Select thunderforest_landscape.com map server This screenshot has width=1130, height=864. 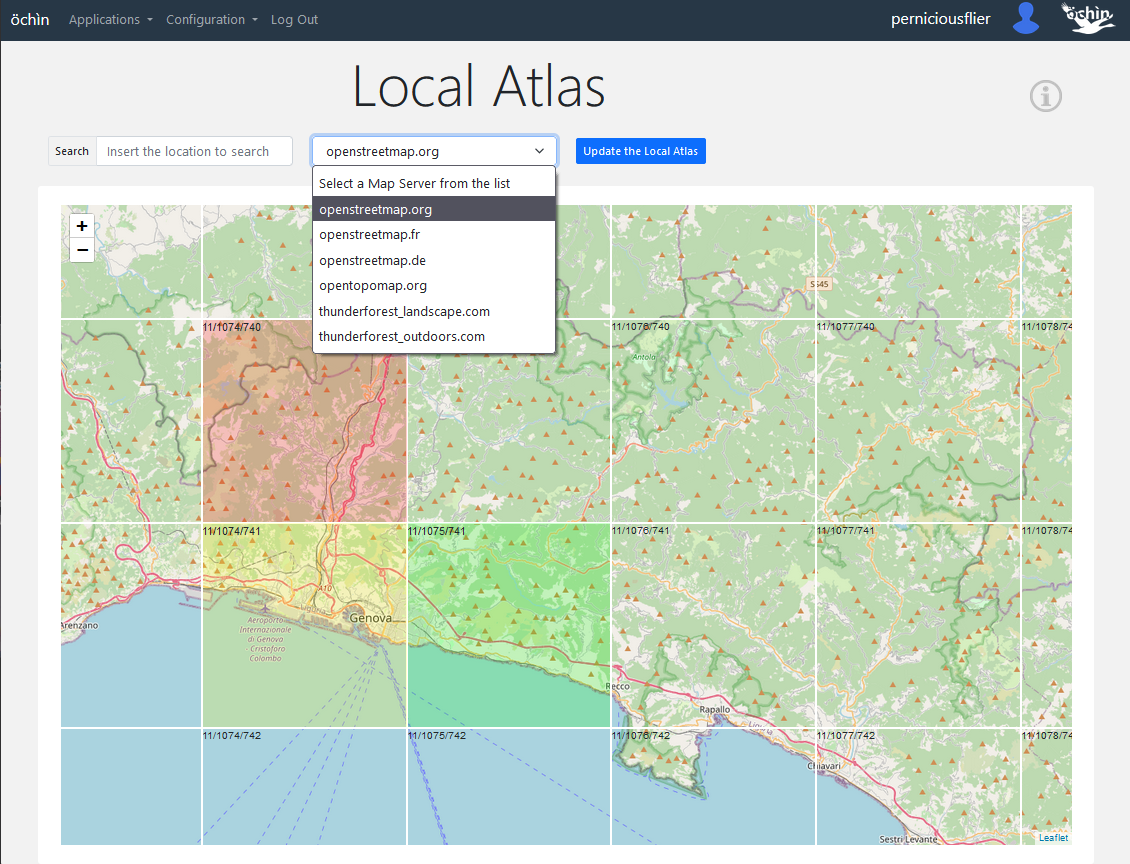tap(434, 311)
